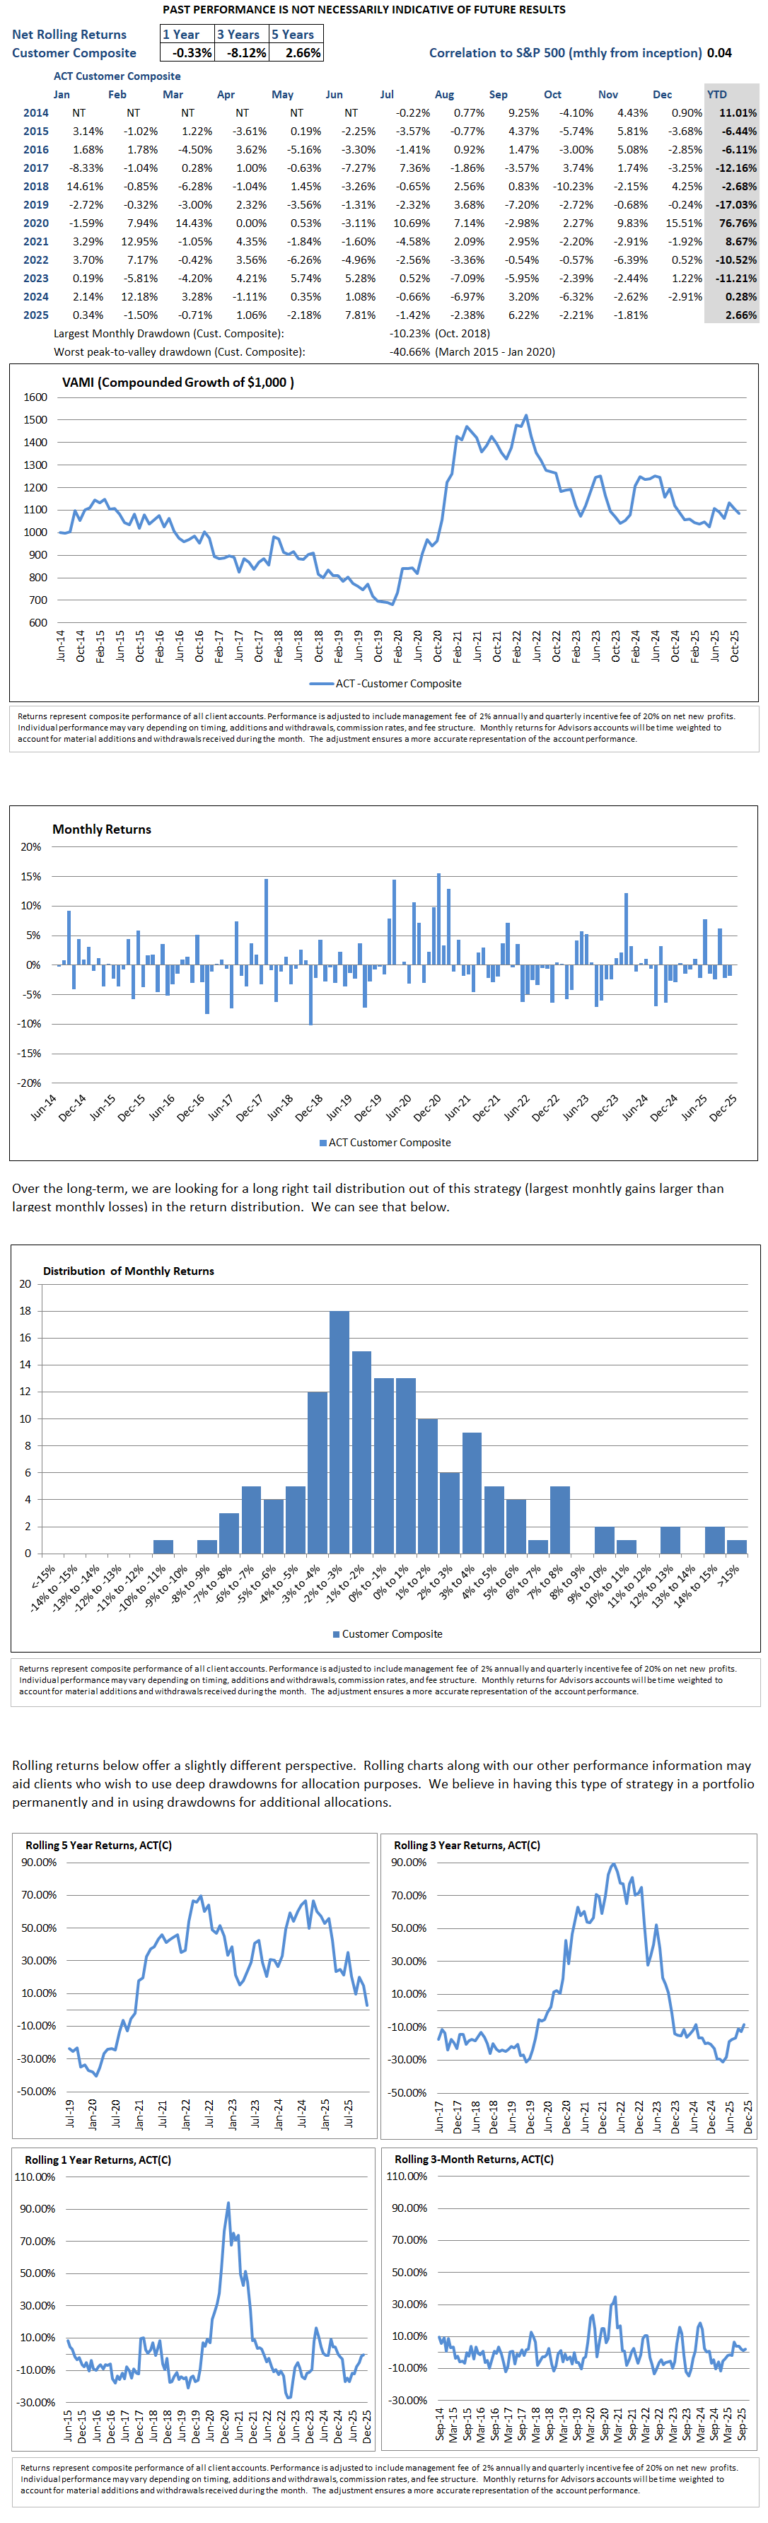This screenshot has height=2523, width=768.
Task: Click the Customer Composite legend swatch under Distribution chart
Action: pyautogui.click(x=336, y=1634)
